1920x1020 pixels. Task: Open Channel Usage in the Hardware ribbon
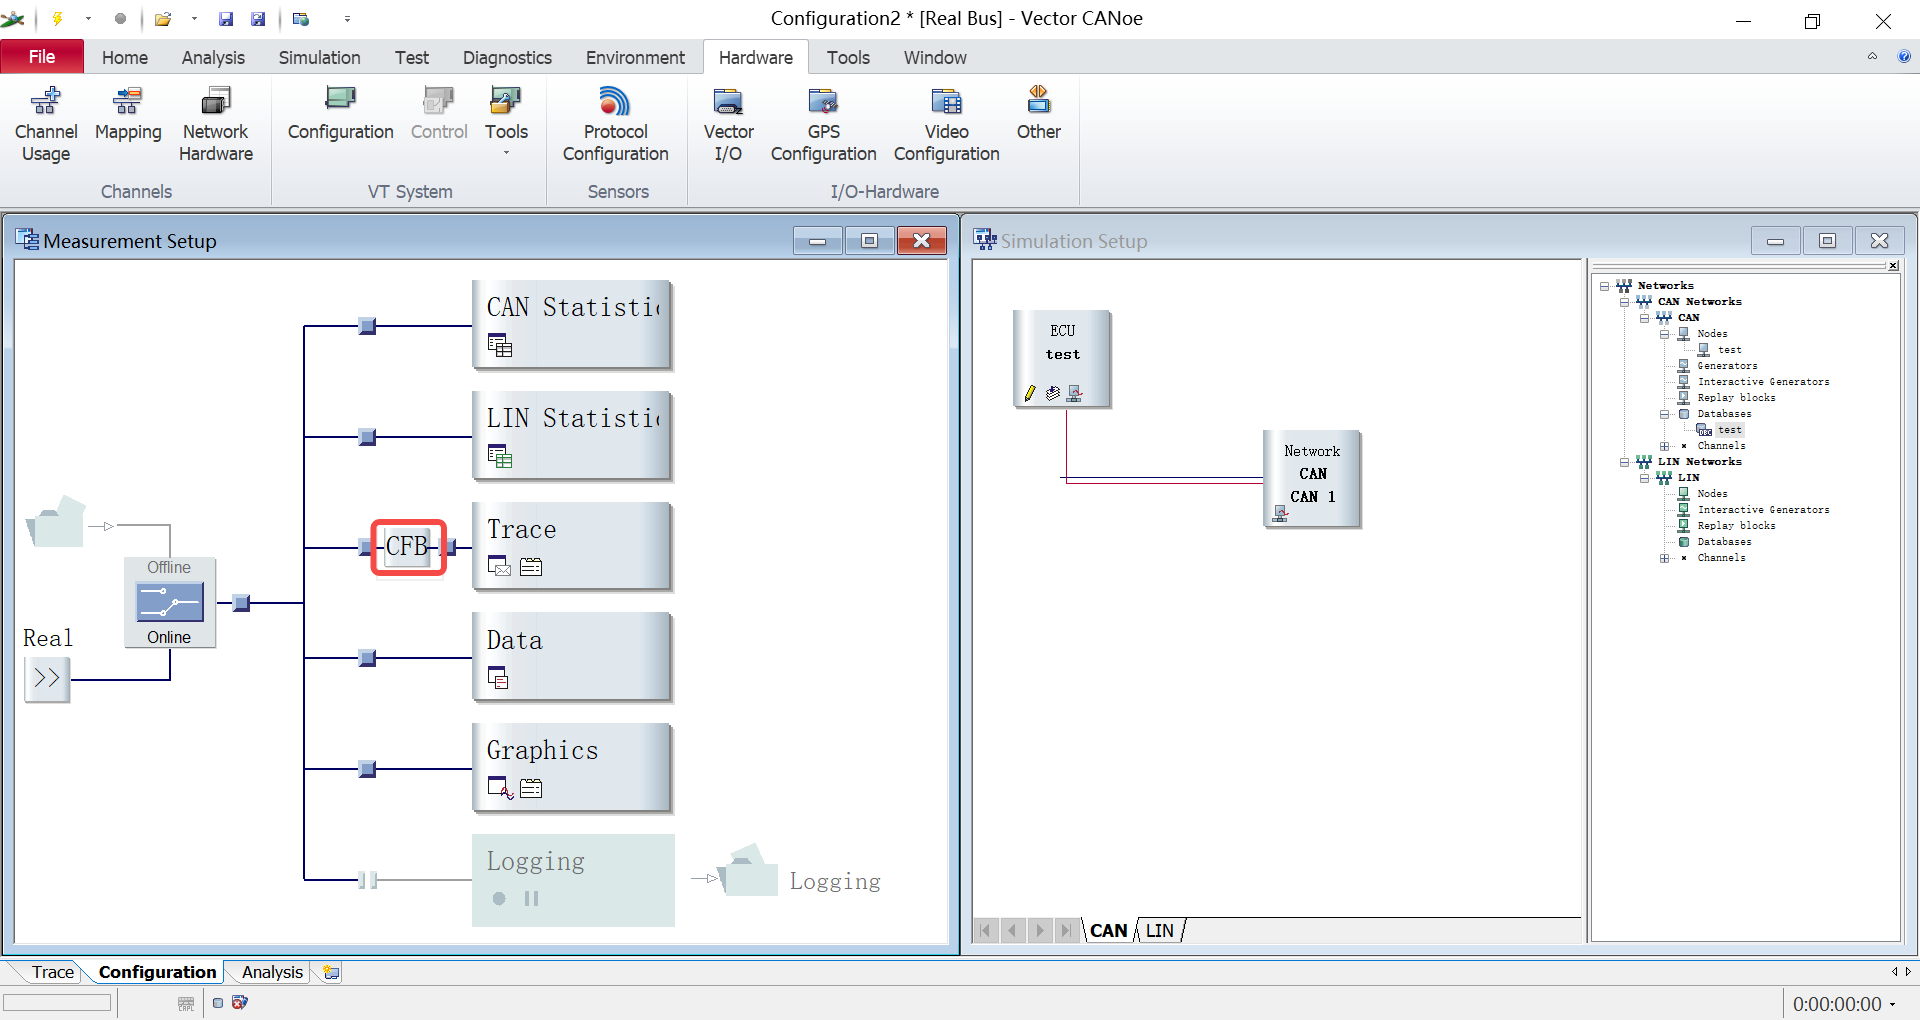tap(46, 125)
